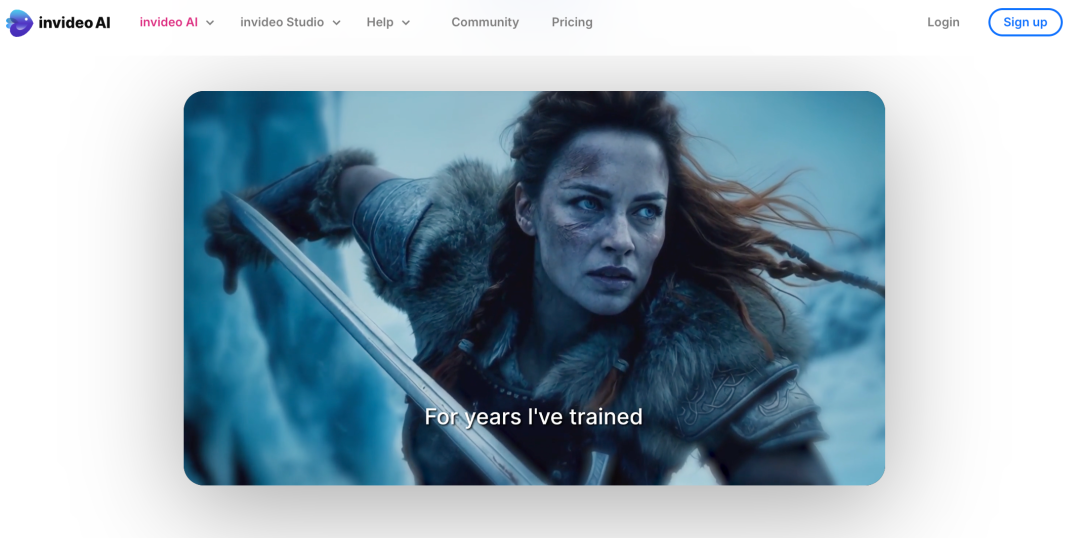
Task: Open the invideo AI menu
Action: pos(169,22)
